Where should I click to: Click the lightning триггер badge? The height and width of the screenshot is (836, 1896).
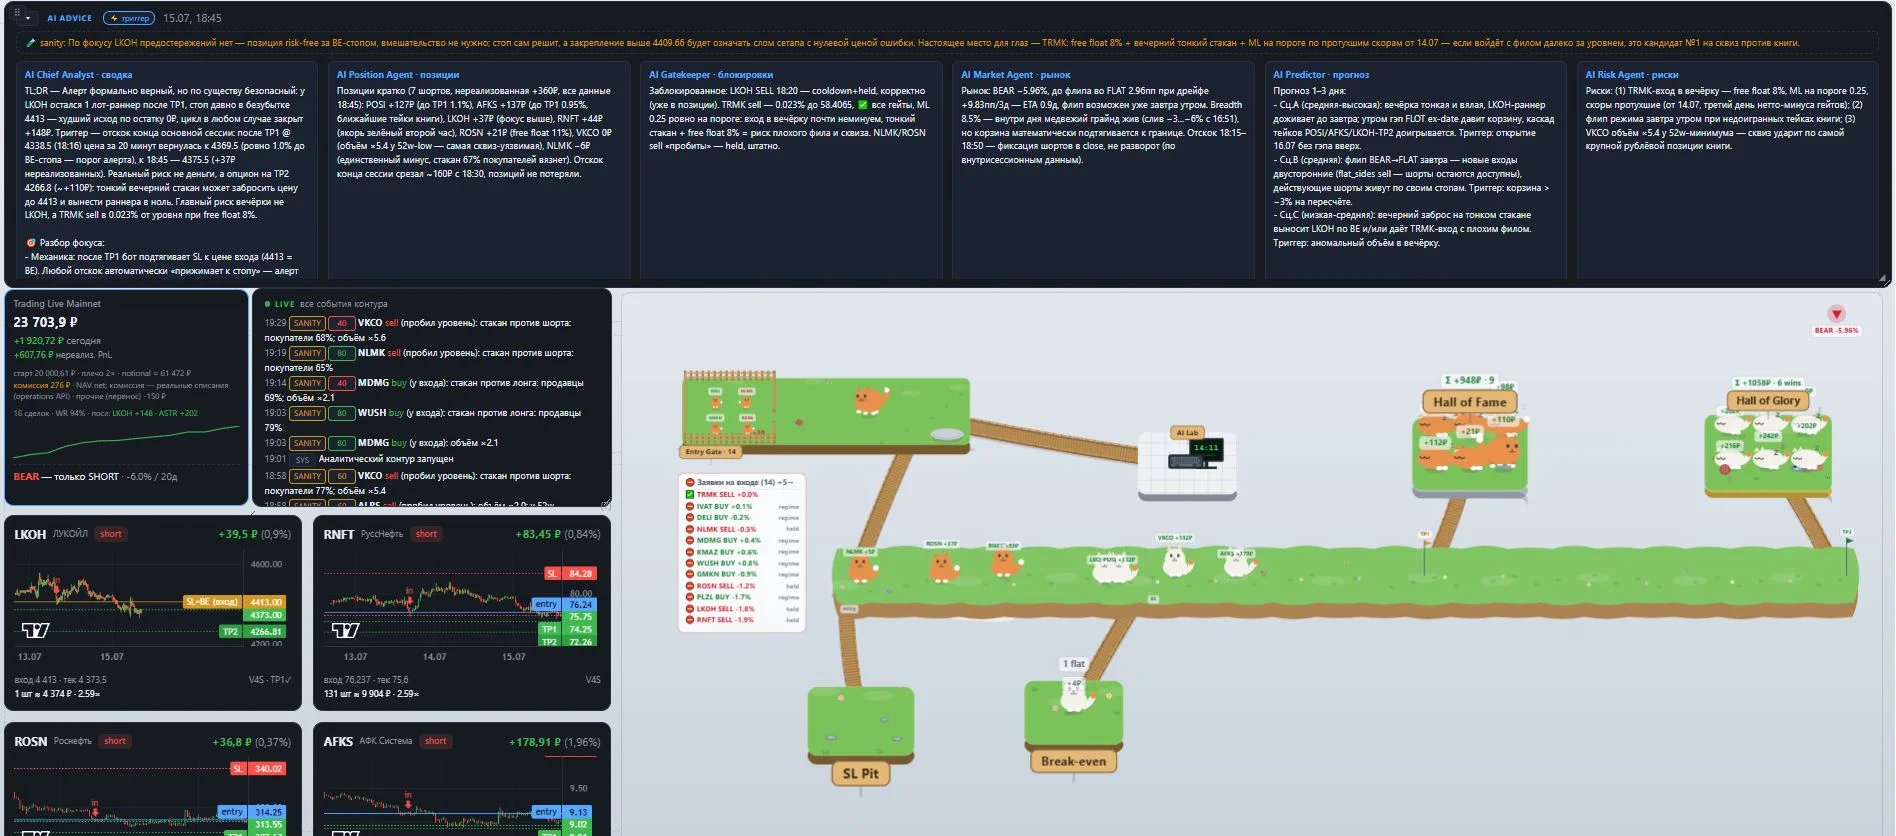pyautogui.click(x=130, y=18)
